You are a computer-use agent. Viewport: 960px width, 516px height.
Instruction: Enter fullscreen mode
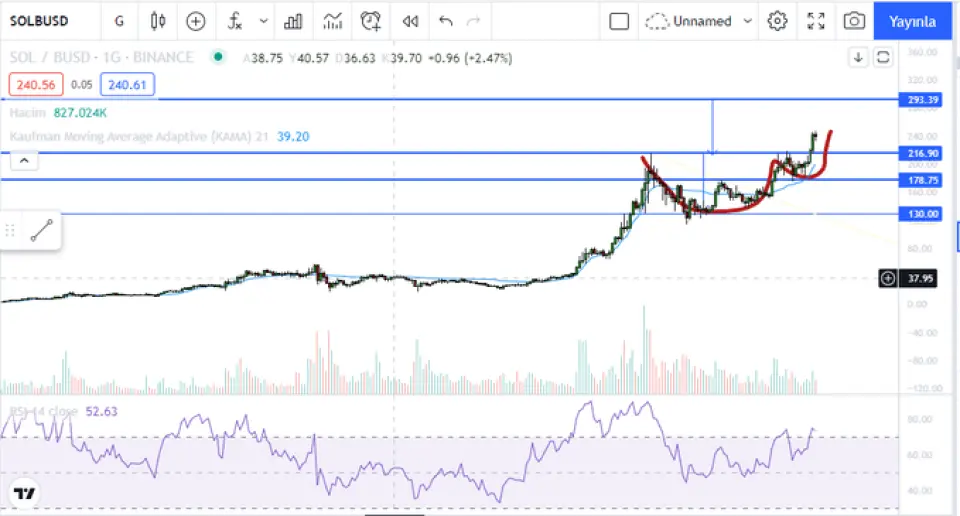816,21
